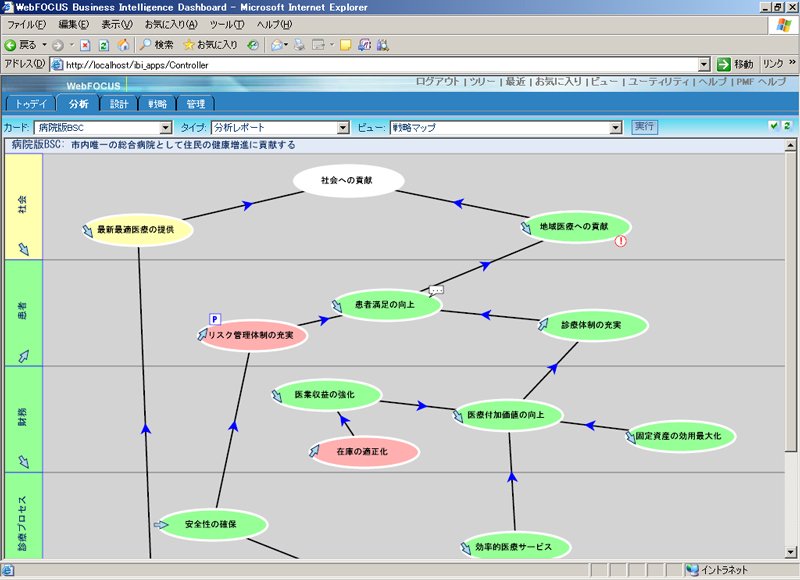Click the speech bubble comment icon above 患者満足の向上
Image resolution: width=800 pixels, height=580 pixels.
point(436,290)
